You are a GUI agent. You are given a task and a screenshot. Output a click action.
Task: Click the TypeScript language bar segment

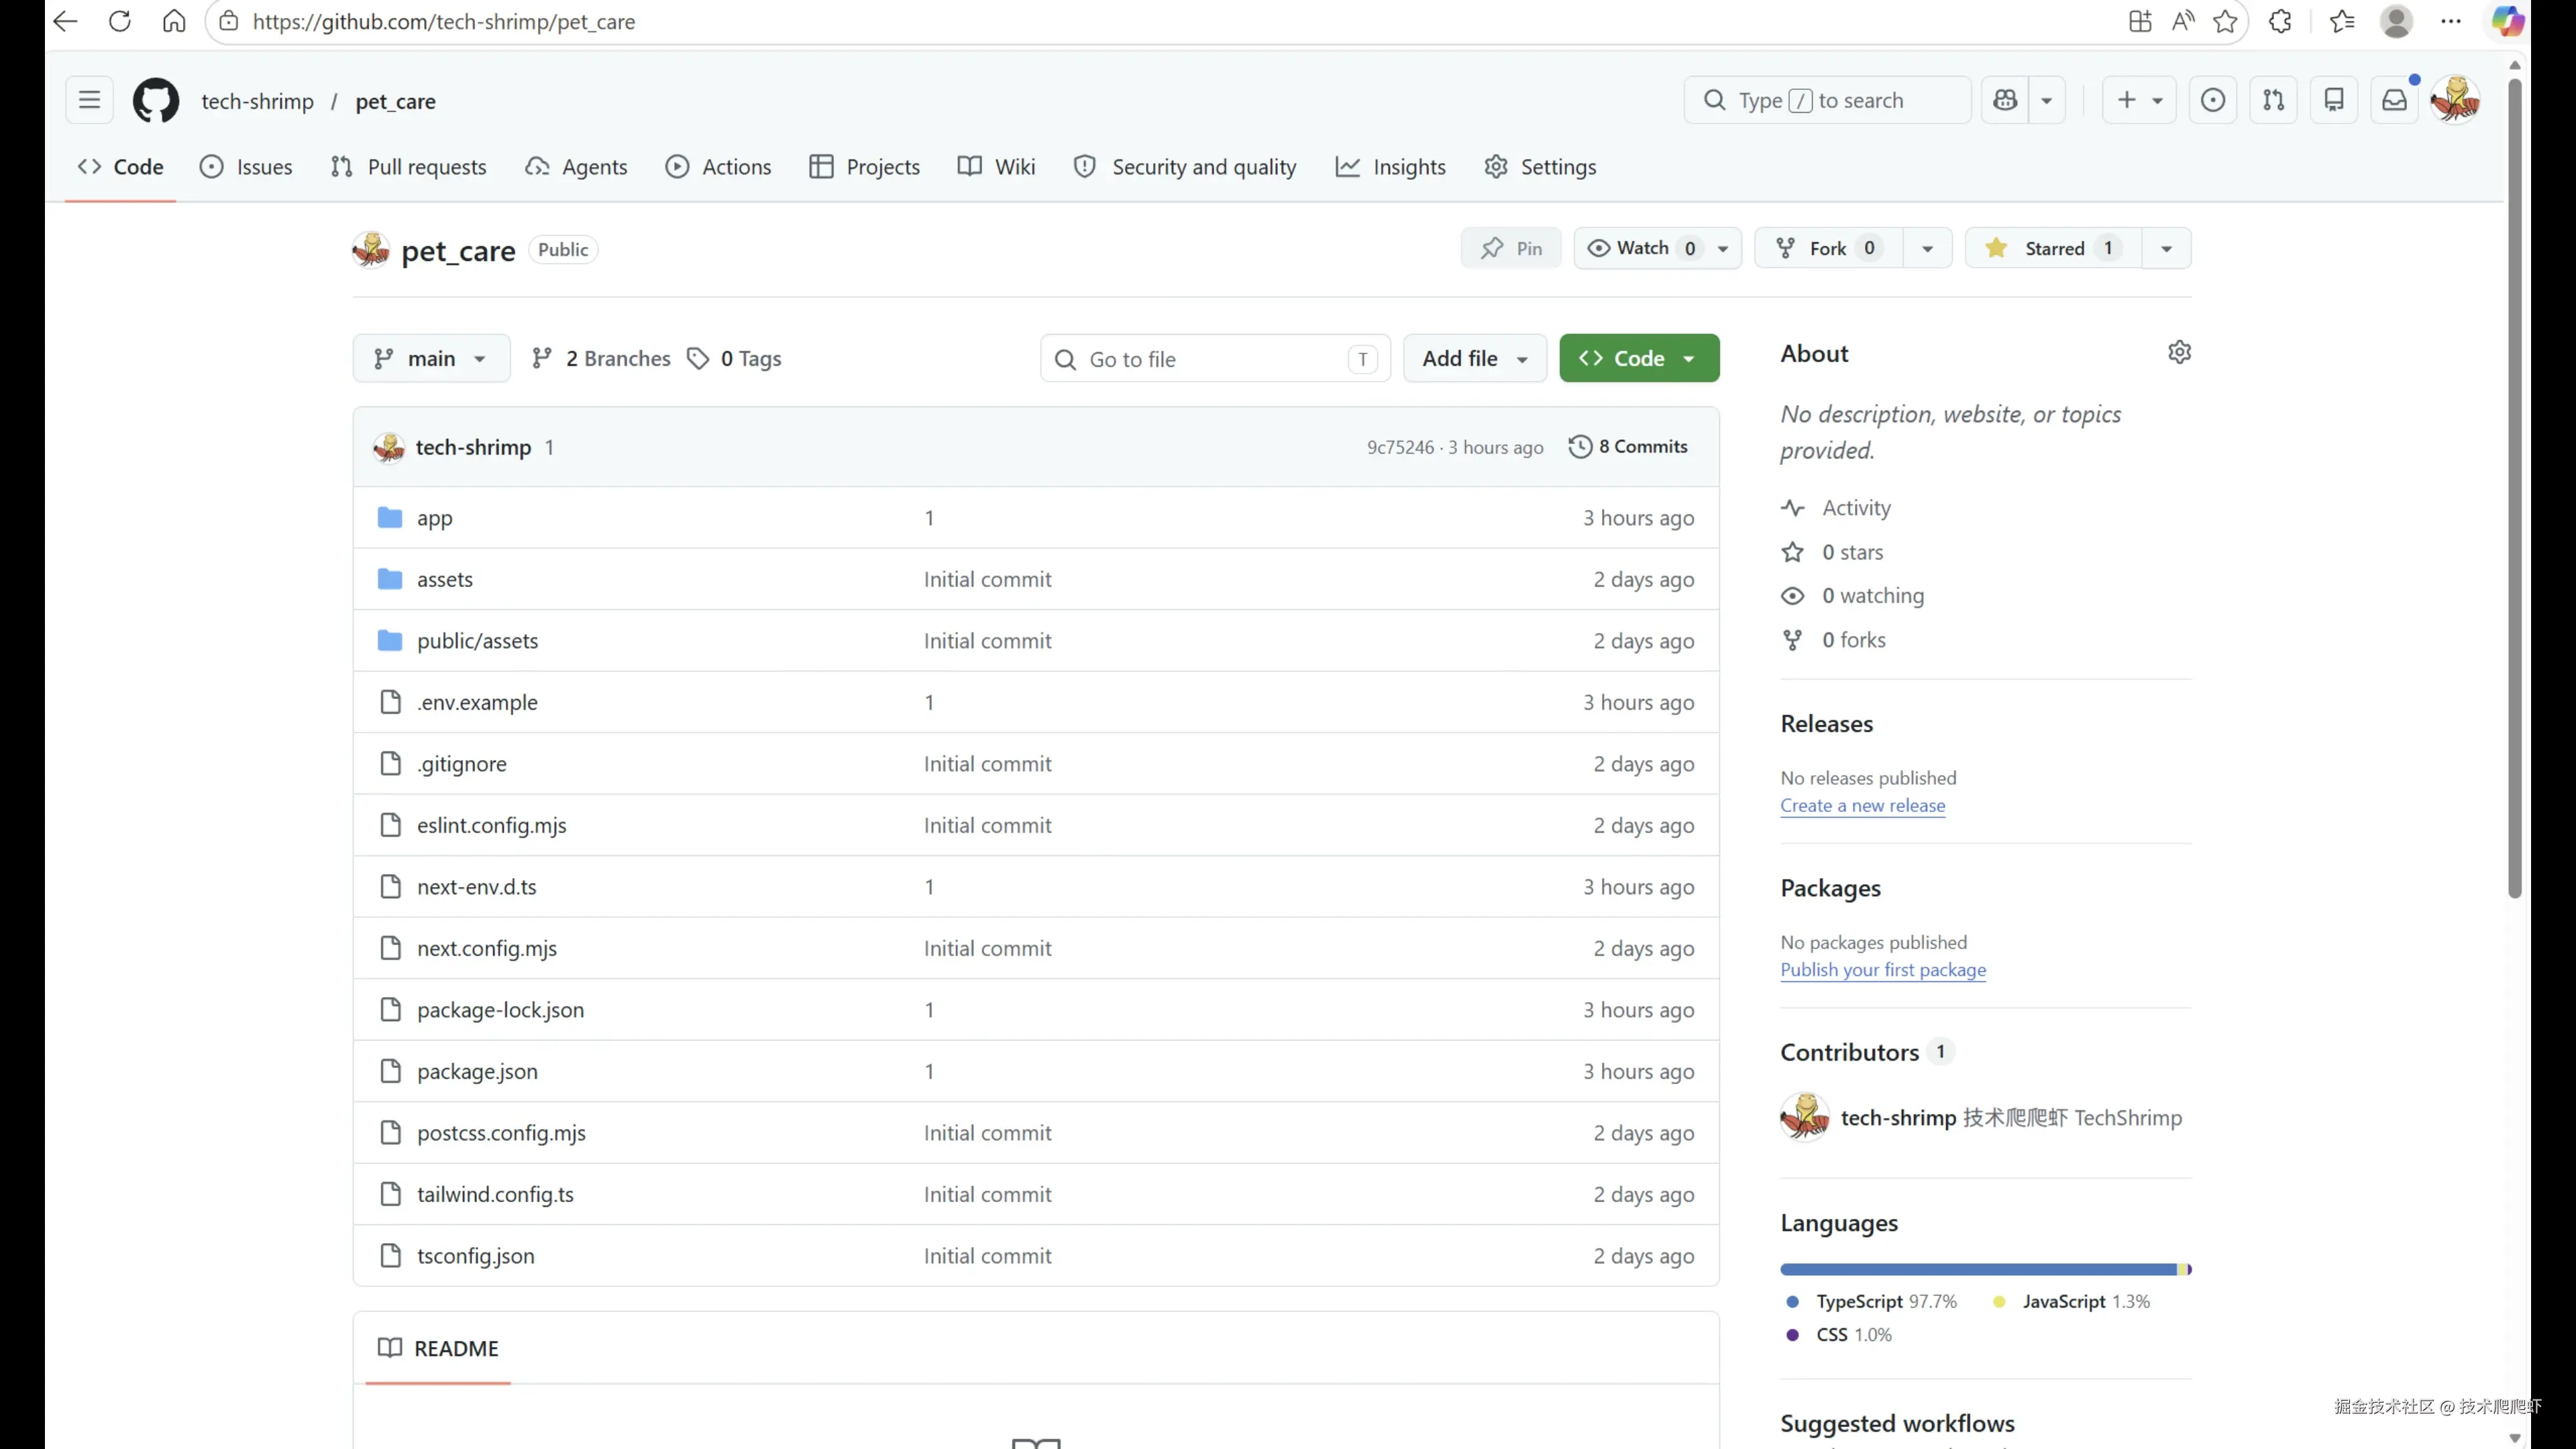click(x=1978, y=1269)
